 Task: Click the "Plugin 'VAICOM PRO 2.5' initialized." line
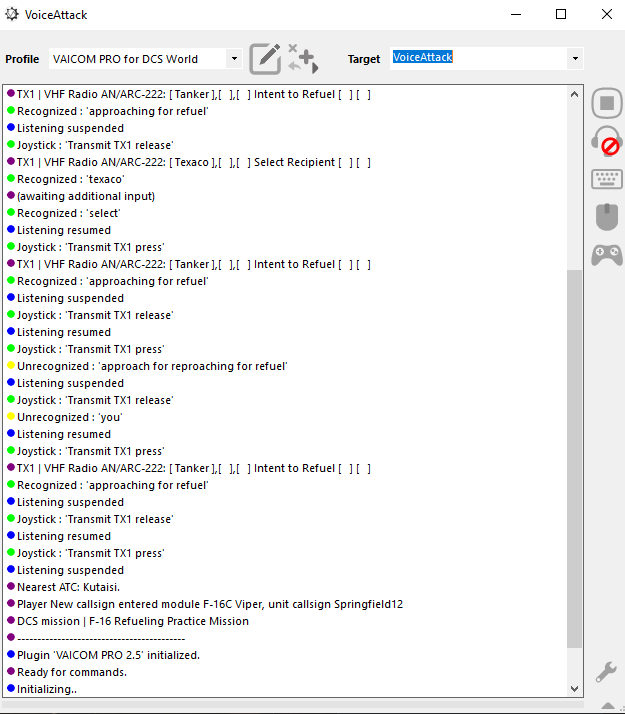pos(104,655)
